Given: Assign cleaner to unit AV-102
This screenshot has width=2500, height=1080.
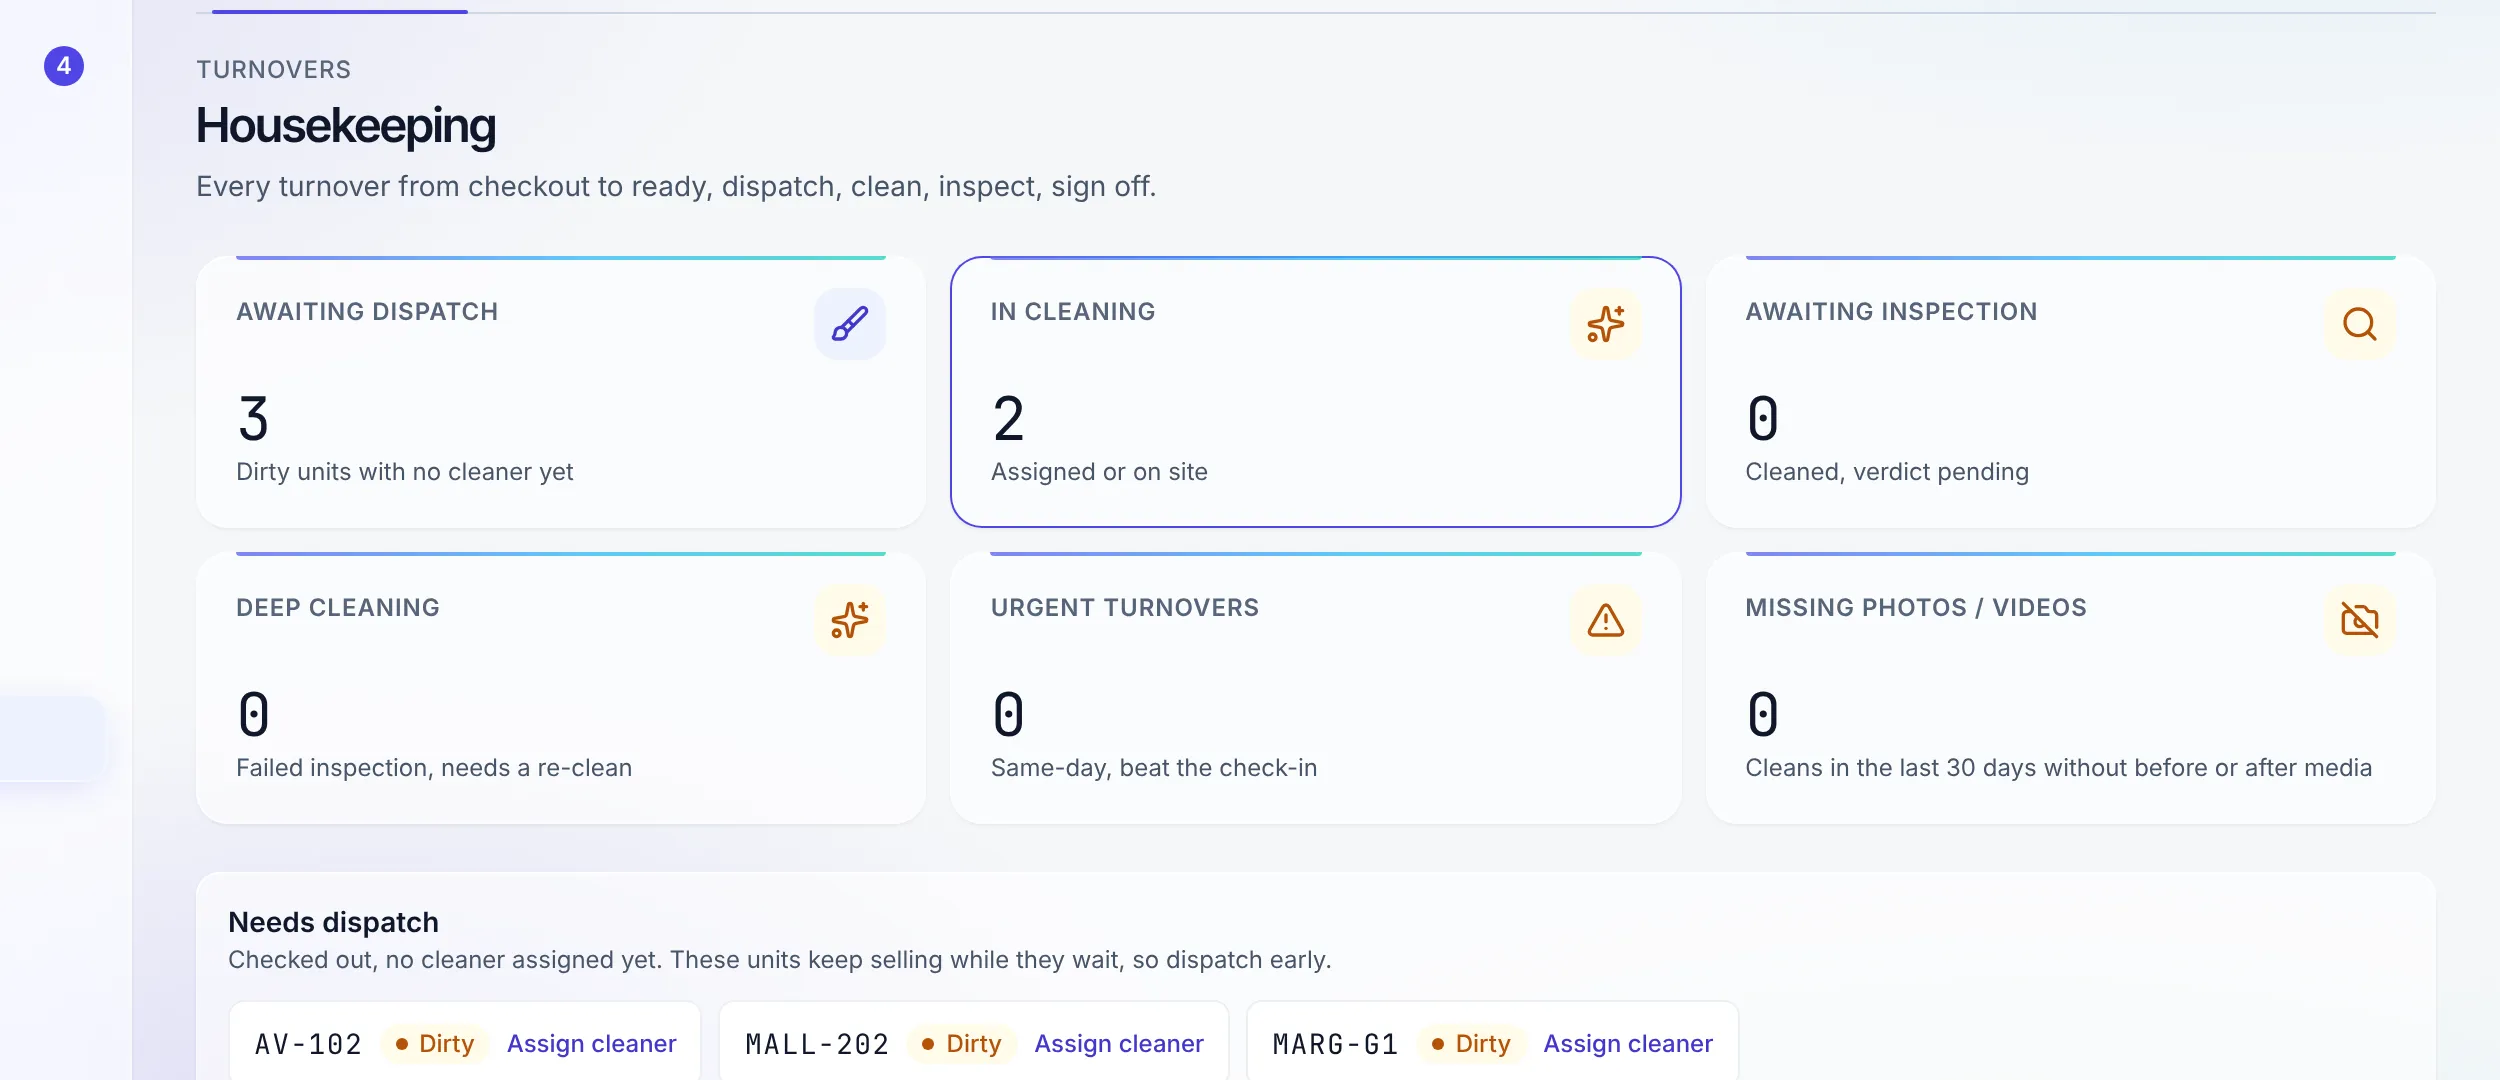Looking at the screenshot, I should 592,1043.
